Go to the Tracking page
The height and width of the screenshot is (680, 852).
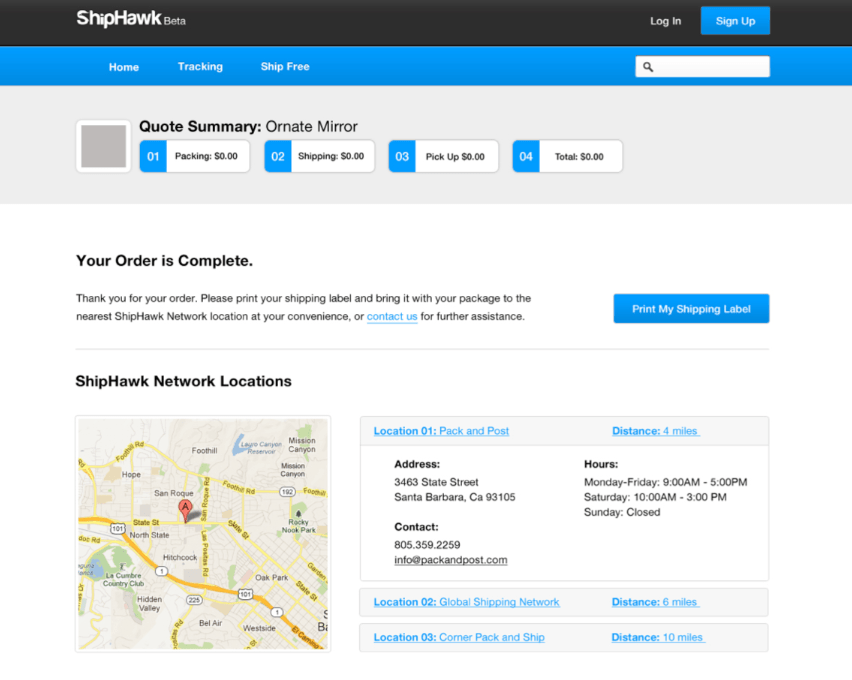(x=200, y=67)
